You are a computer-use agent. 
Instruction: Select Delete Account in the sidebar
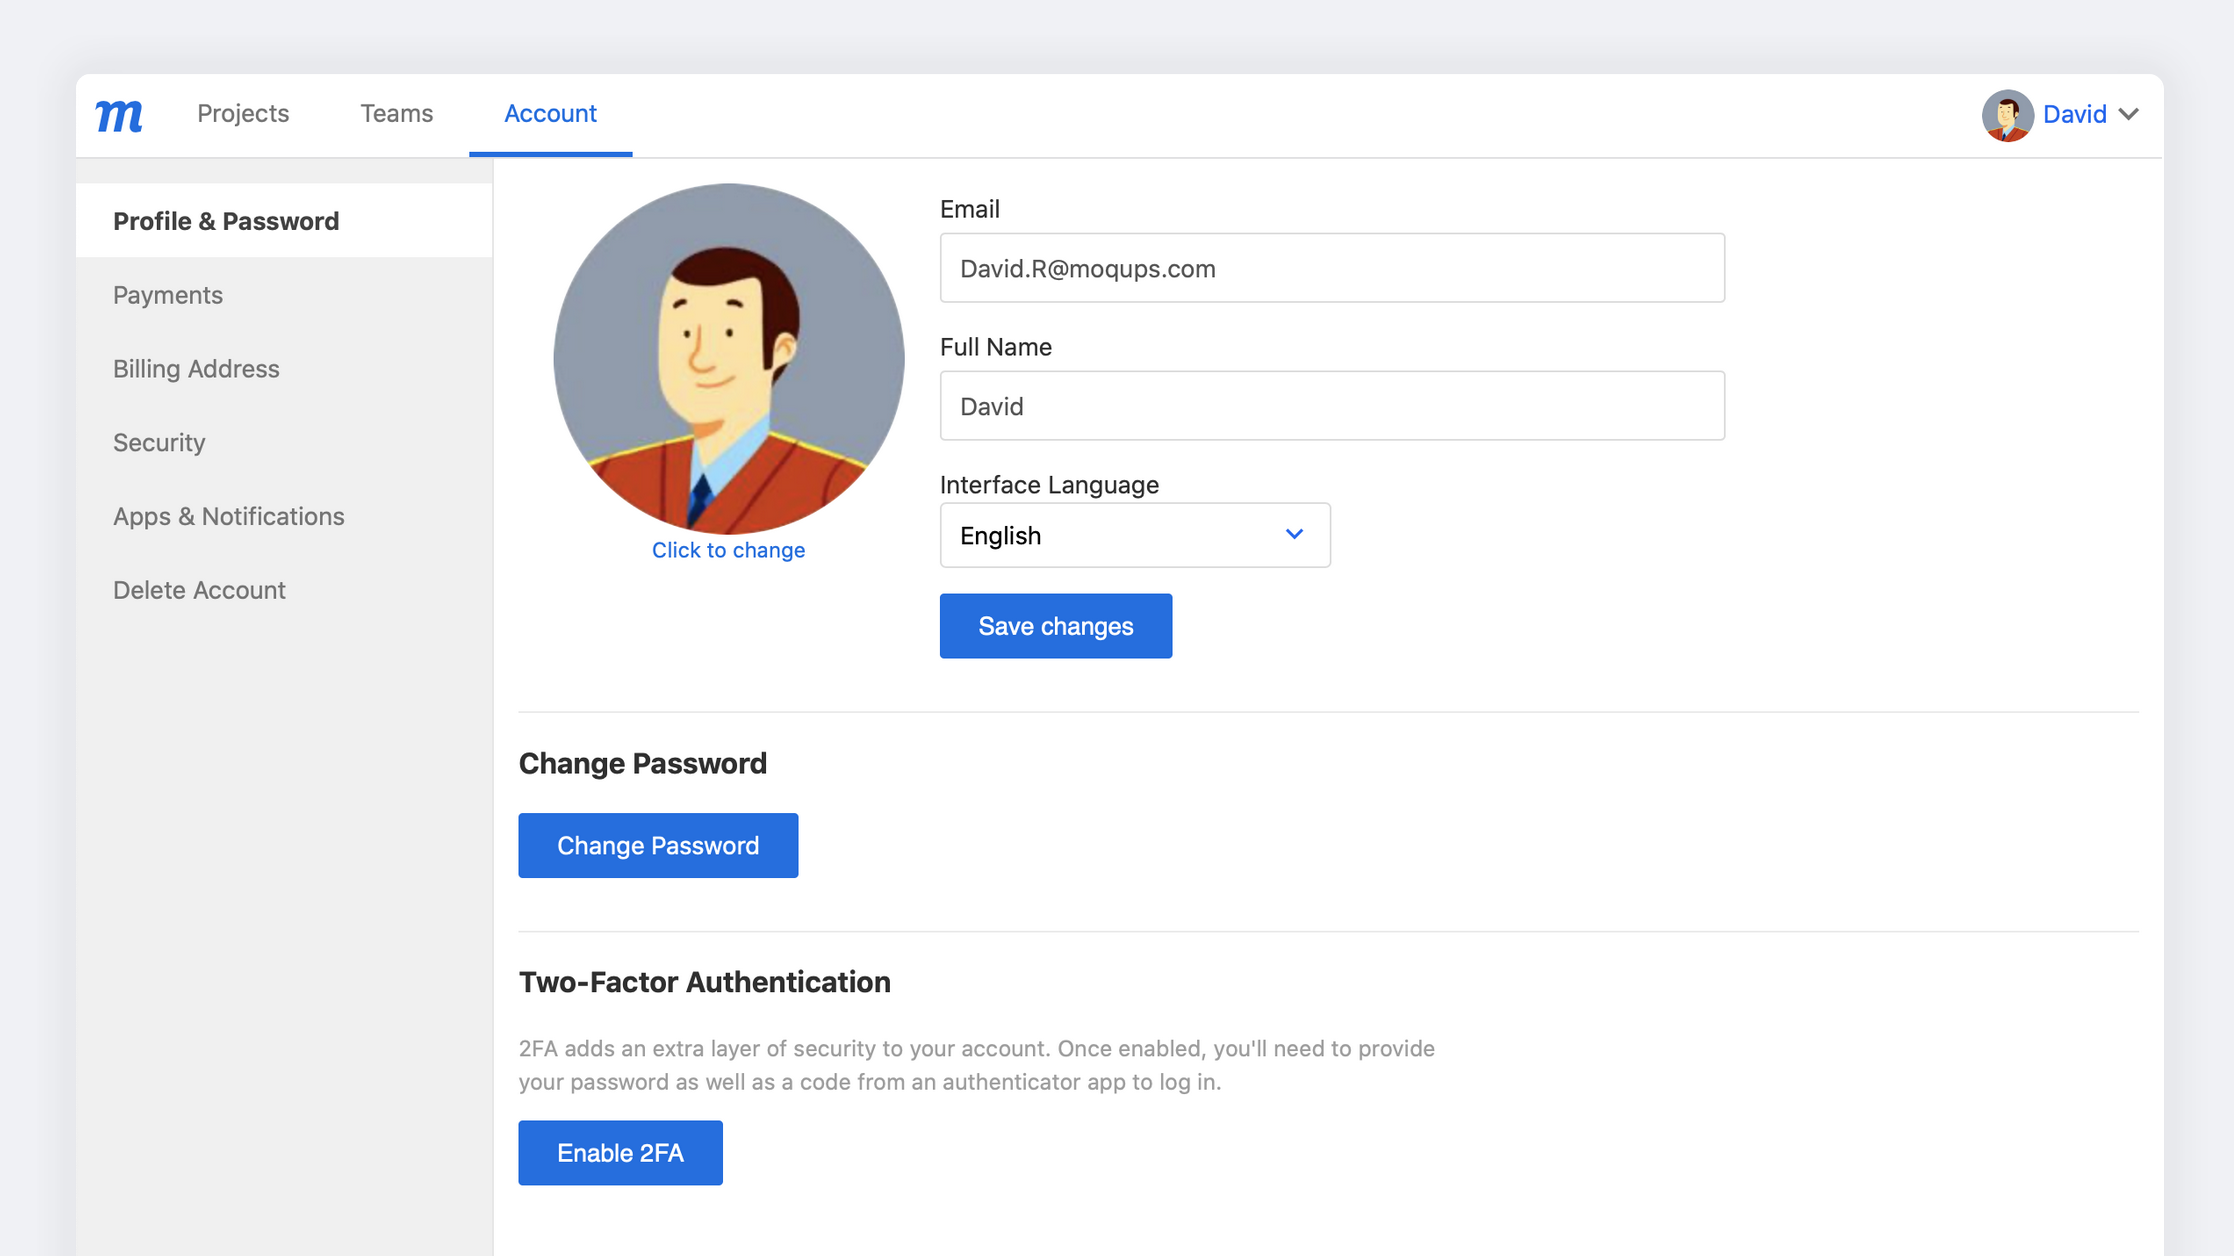(x=199, y=590)
